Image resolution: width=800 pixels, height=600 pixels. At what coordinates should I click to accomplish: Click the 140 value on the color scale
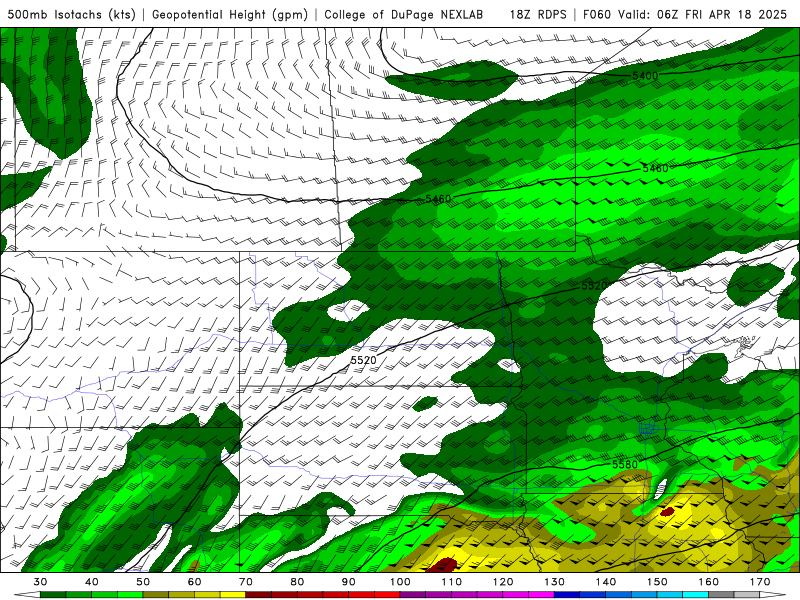coord(606,582)
